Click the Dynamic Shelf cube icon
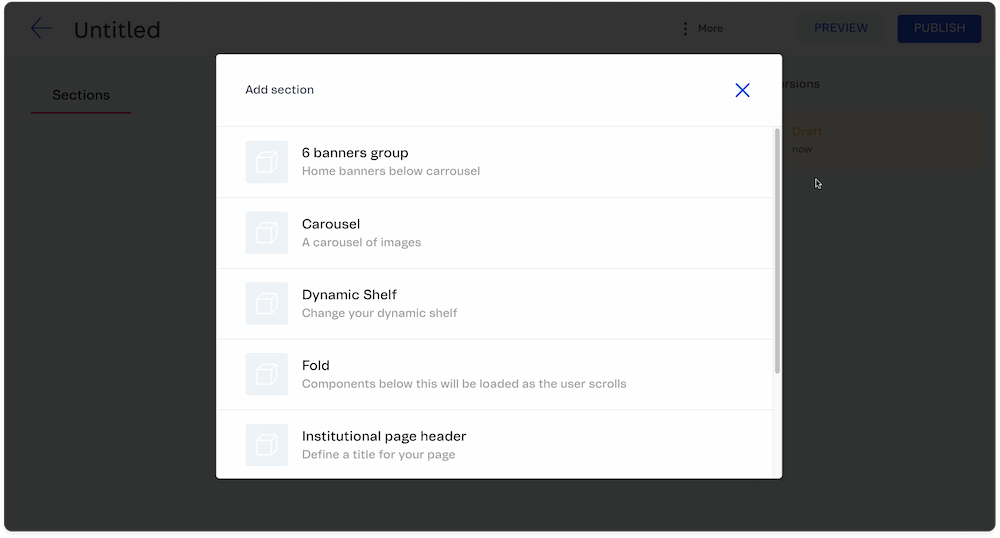 [x=267, y=303]
